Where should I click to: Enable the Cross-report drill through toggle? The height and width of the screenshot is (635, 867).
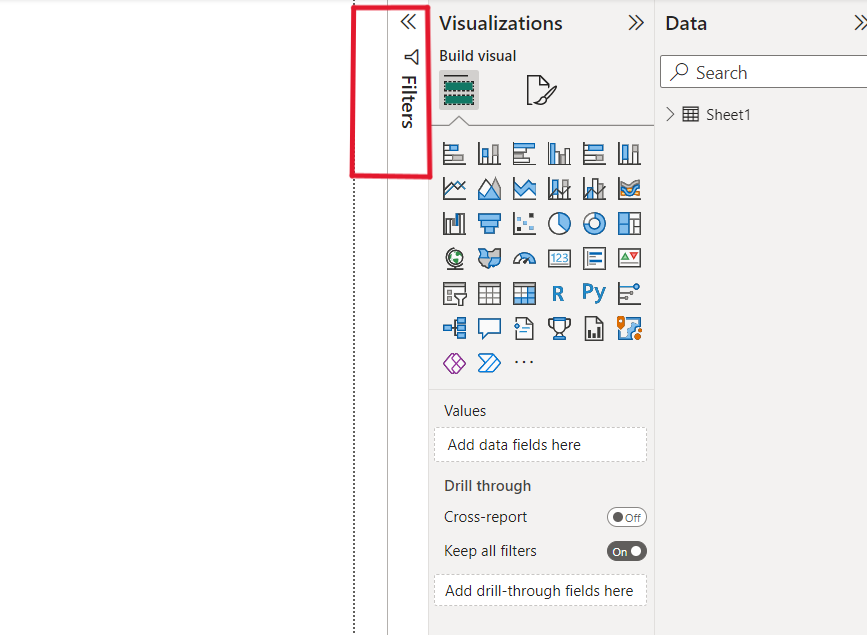tap(627, 517)
